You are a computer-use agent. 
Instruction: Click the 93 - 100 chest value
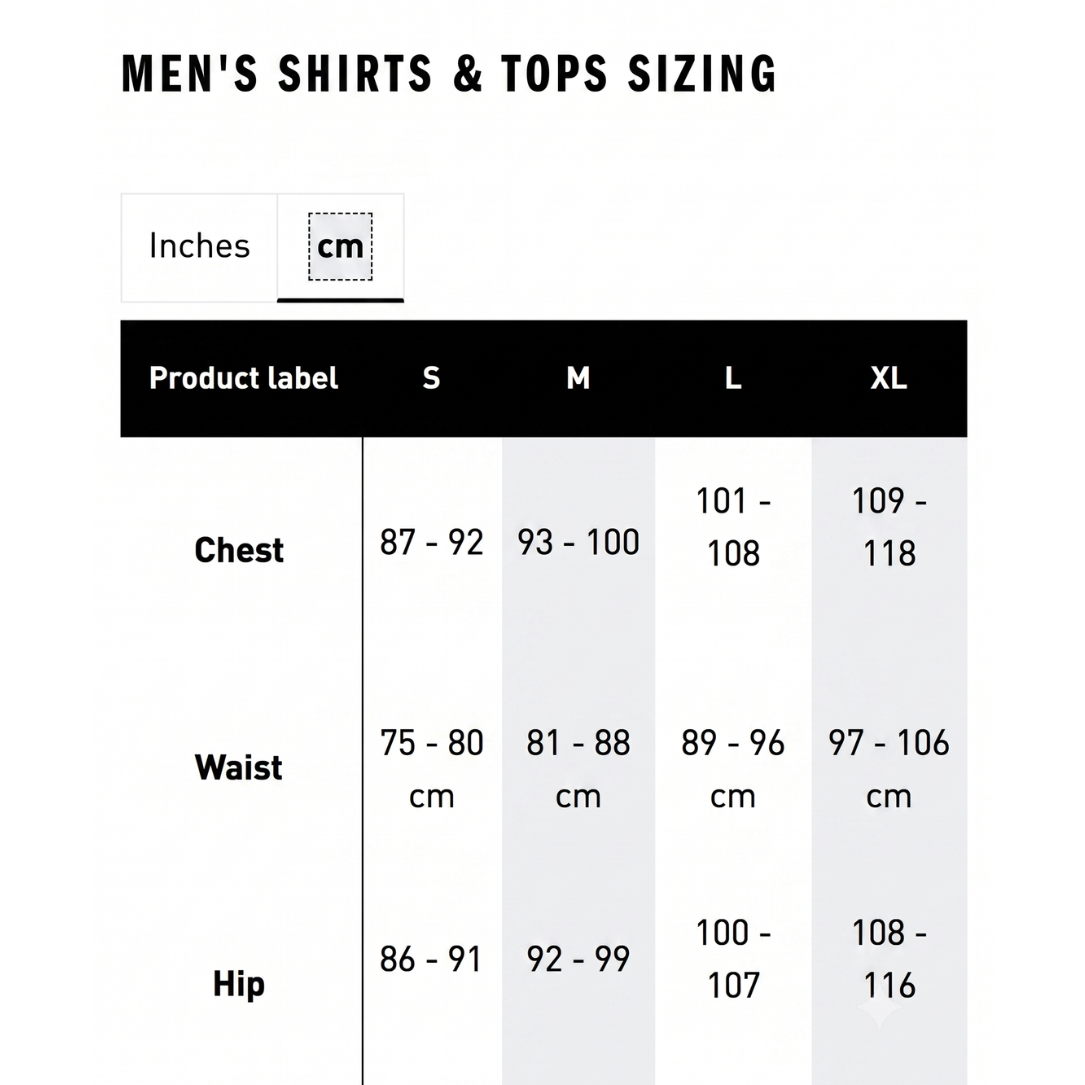(578, 542)
